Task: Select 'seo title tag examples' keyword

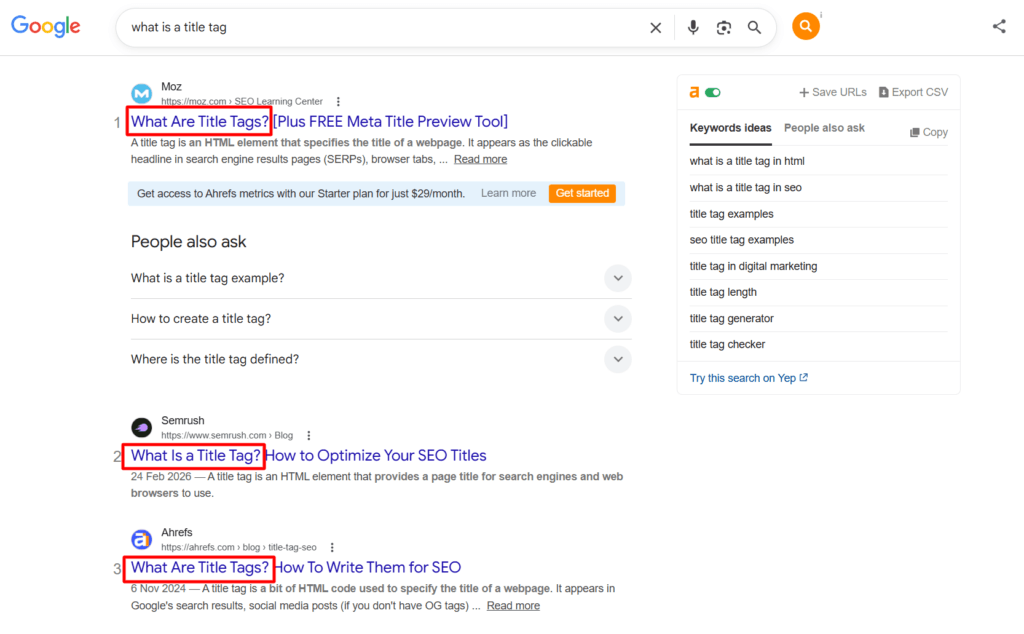Action: click(x=742, y=240)
